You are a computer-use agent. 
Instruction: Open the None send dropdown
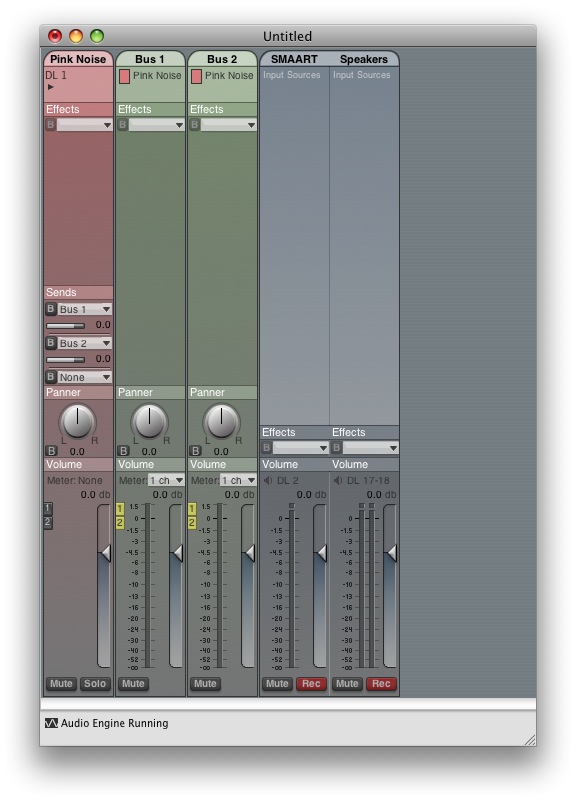[x=84, y=377]
